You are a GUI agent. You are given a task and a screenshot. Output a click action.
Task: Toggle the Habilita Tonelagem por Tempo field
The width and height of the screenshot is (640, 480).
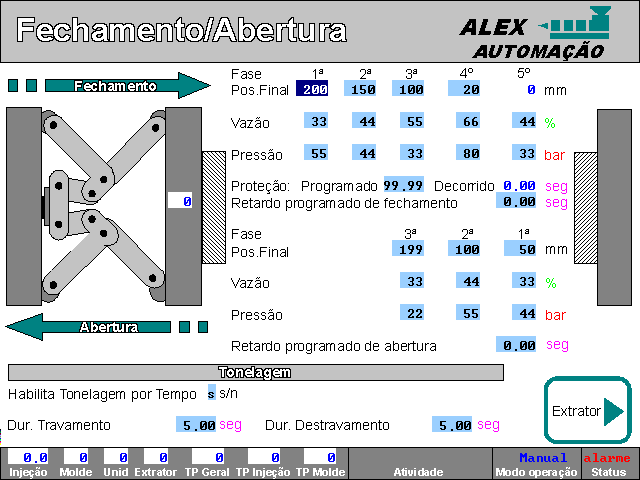coord(211,393)
